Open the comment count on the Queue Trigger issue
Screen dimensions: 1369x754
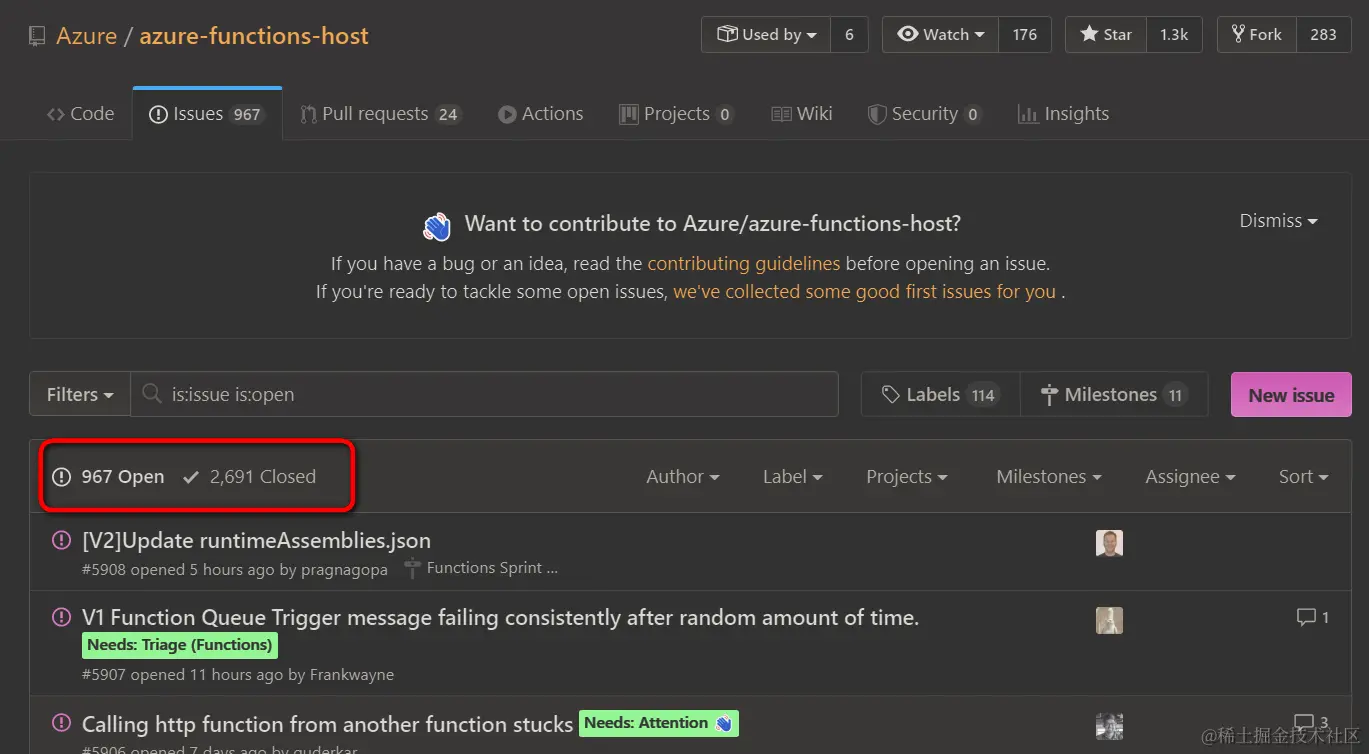[1313, 617]
